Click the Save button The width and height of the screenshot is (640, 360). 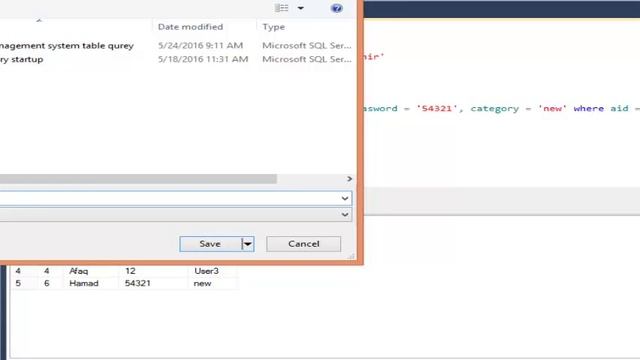point(210,244)
